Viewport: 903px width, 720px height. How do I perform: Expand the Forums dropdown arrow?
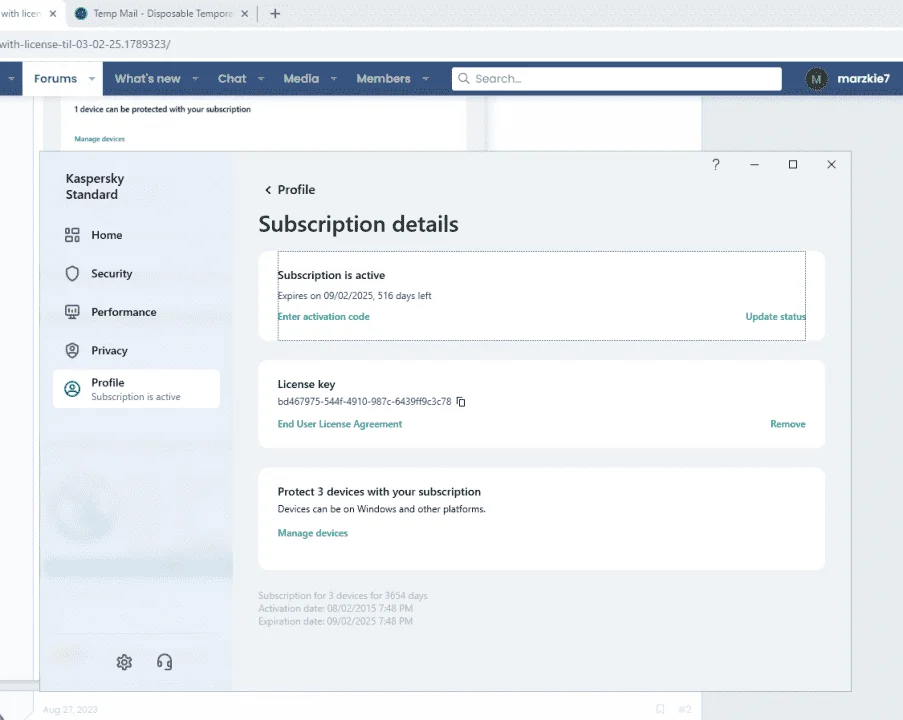(x=92, y=79)
